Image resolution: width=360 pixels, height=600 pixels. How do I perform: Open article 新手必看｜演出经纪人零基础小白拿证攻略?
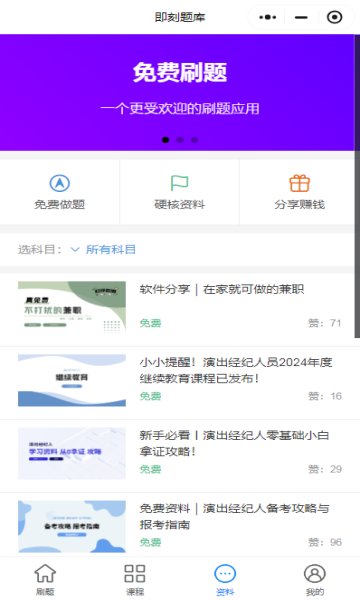[x=235, y=443]
